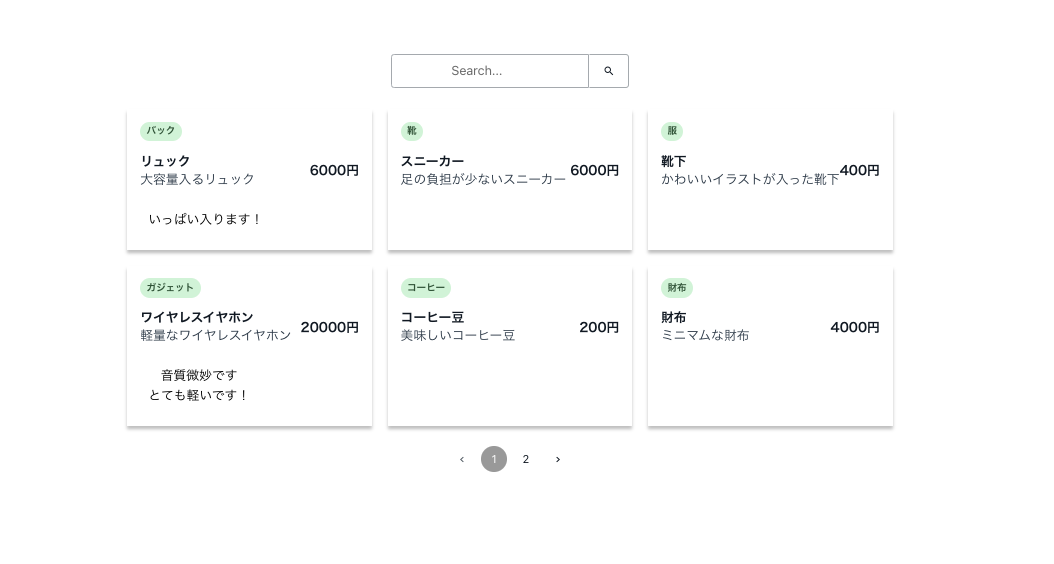Open page 2 of product list

click(x=526, y=459)
